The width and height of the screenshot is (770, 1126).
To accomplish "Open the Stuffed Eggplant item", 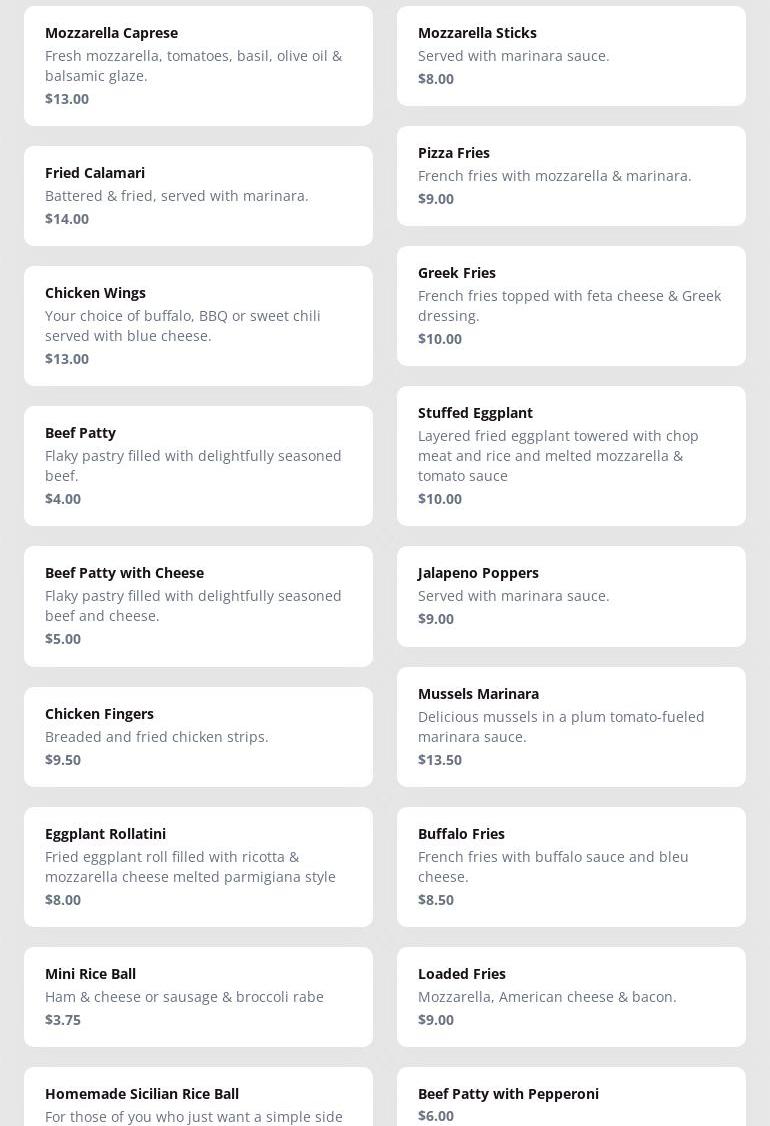I will (x=571, y=455).
